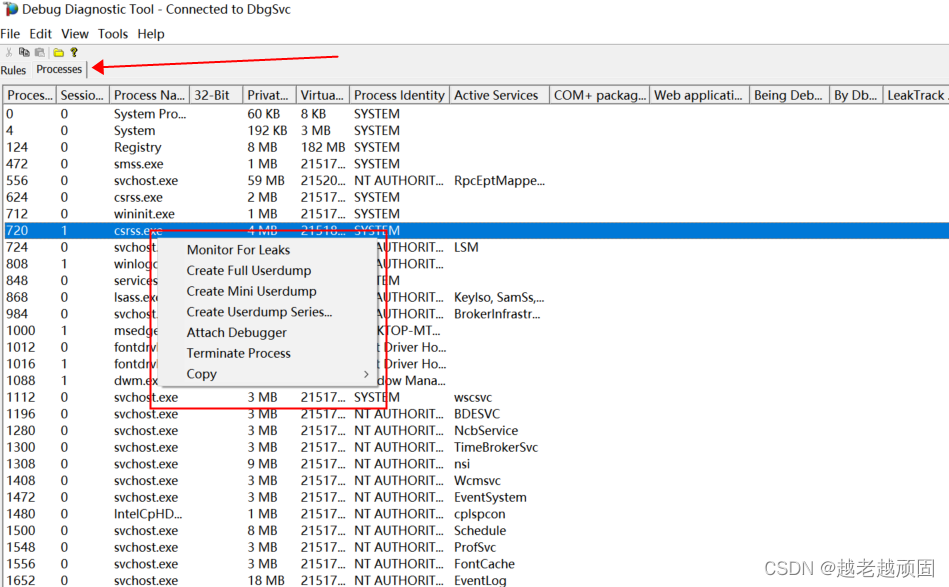Sort by Private bytes column header
Image resolution: width=949 pixels, height=587 pixels.
pos(269,95)
